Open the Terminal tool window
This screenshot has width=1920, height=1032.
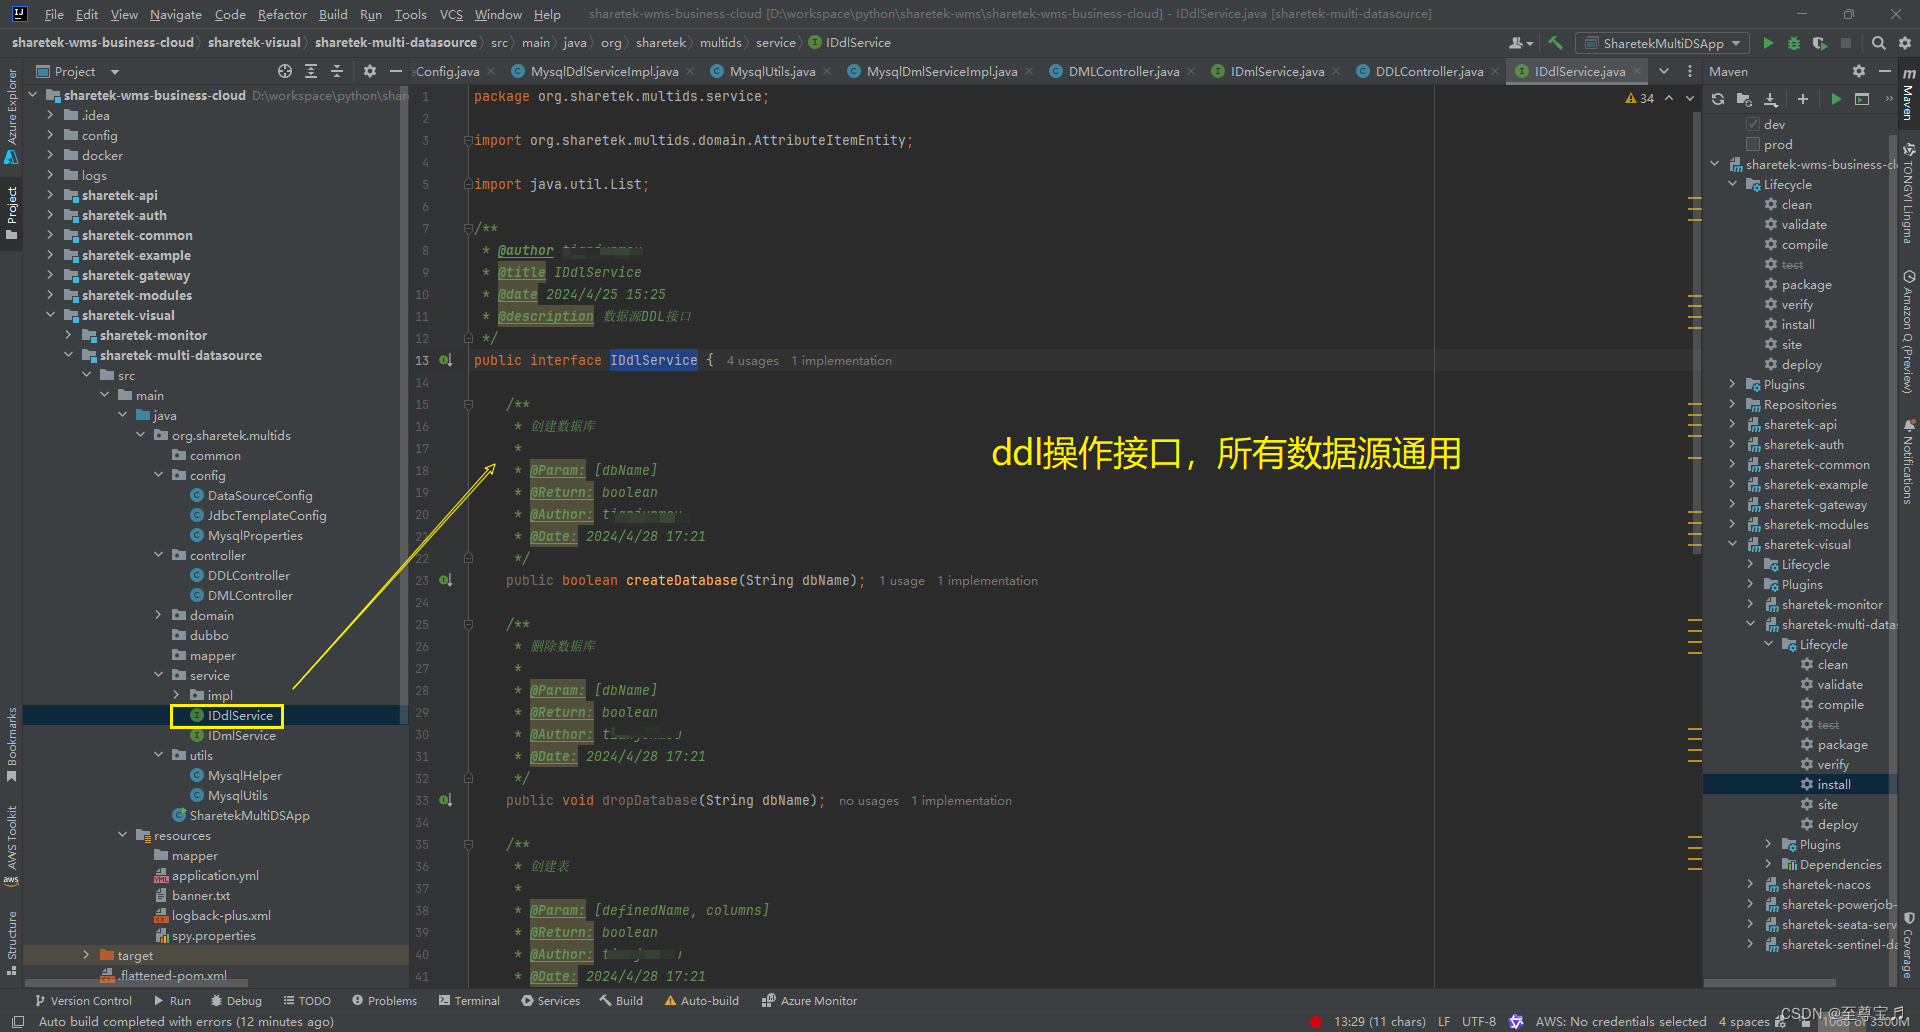(x=478, y=1000)
